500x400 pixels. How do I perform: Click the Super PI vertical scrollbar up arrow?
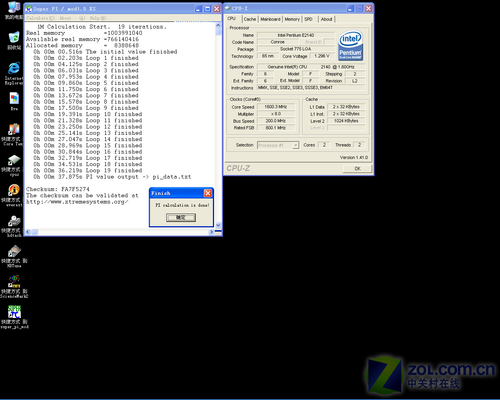coord(218,25)
